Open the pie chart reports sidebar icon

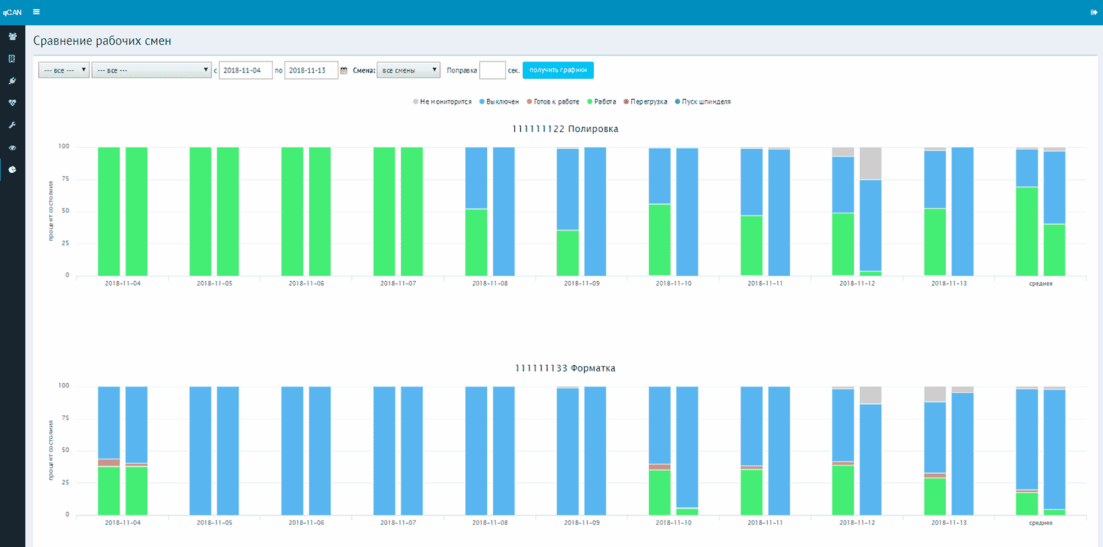tap(12, 169)
